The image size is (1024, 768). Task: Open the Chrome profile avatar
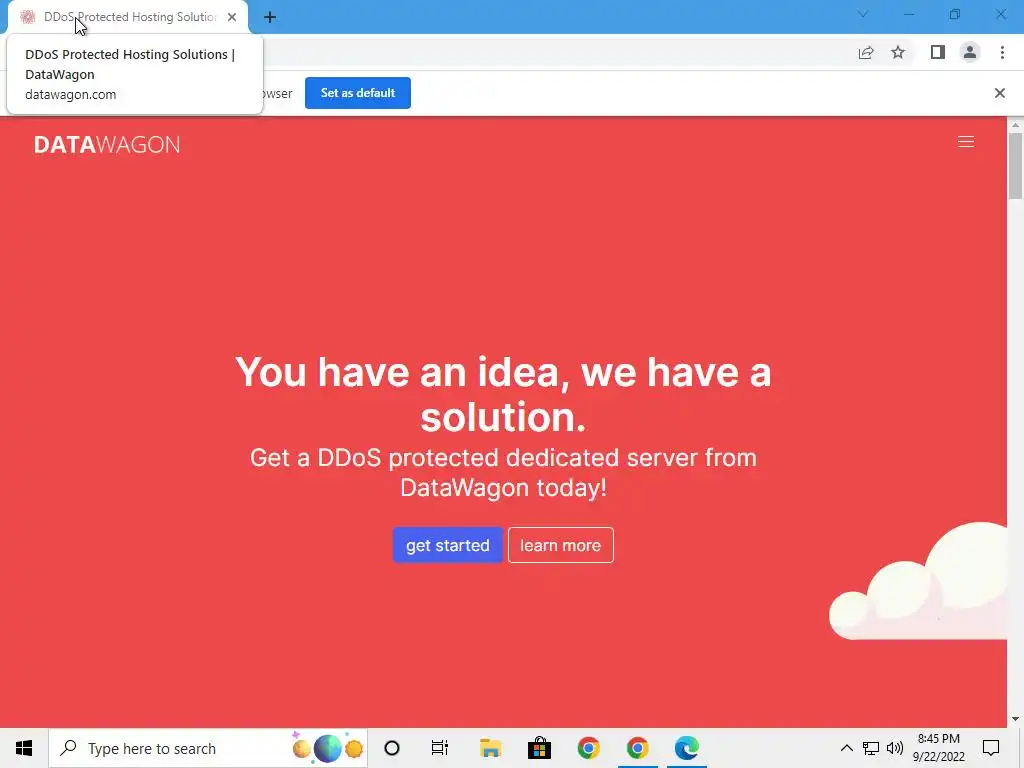coord(970,52)
